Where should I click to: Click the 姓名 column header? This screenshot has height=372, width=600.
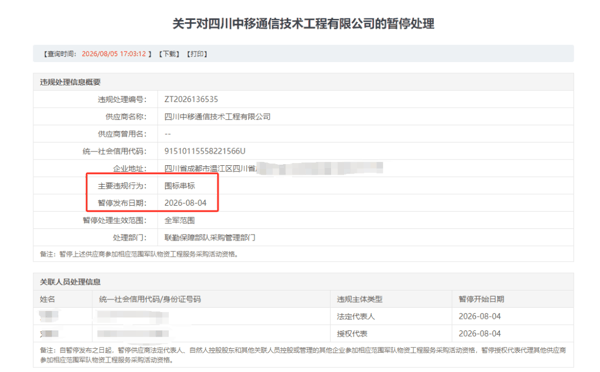coord(47,299)
